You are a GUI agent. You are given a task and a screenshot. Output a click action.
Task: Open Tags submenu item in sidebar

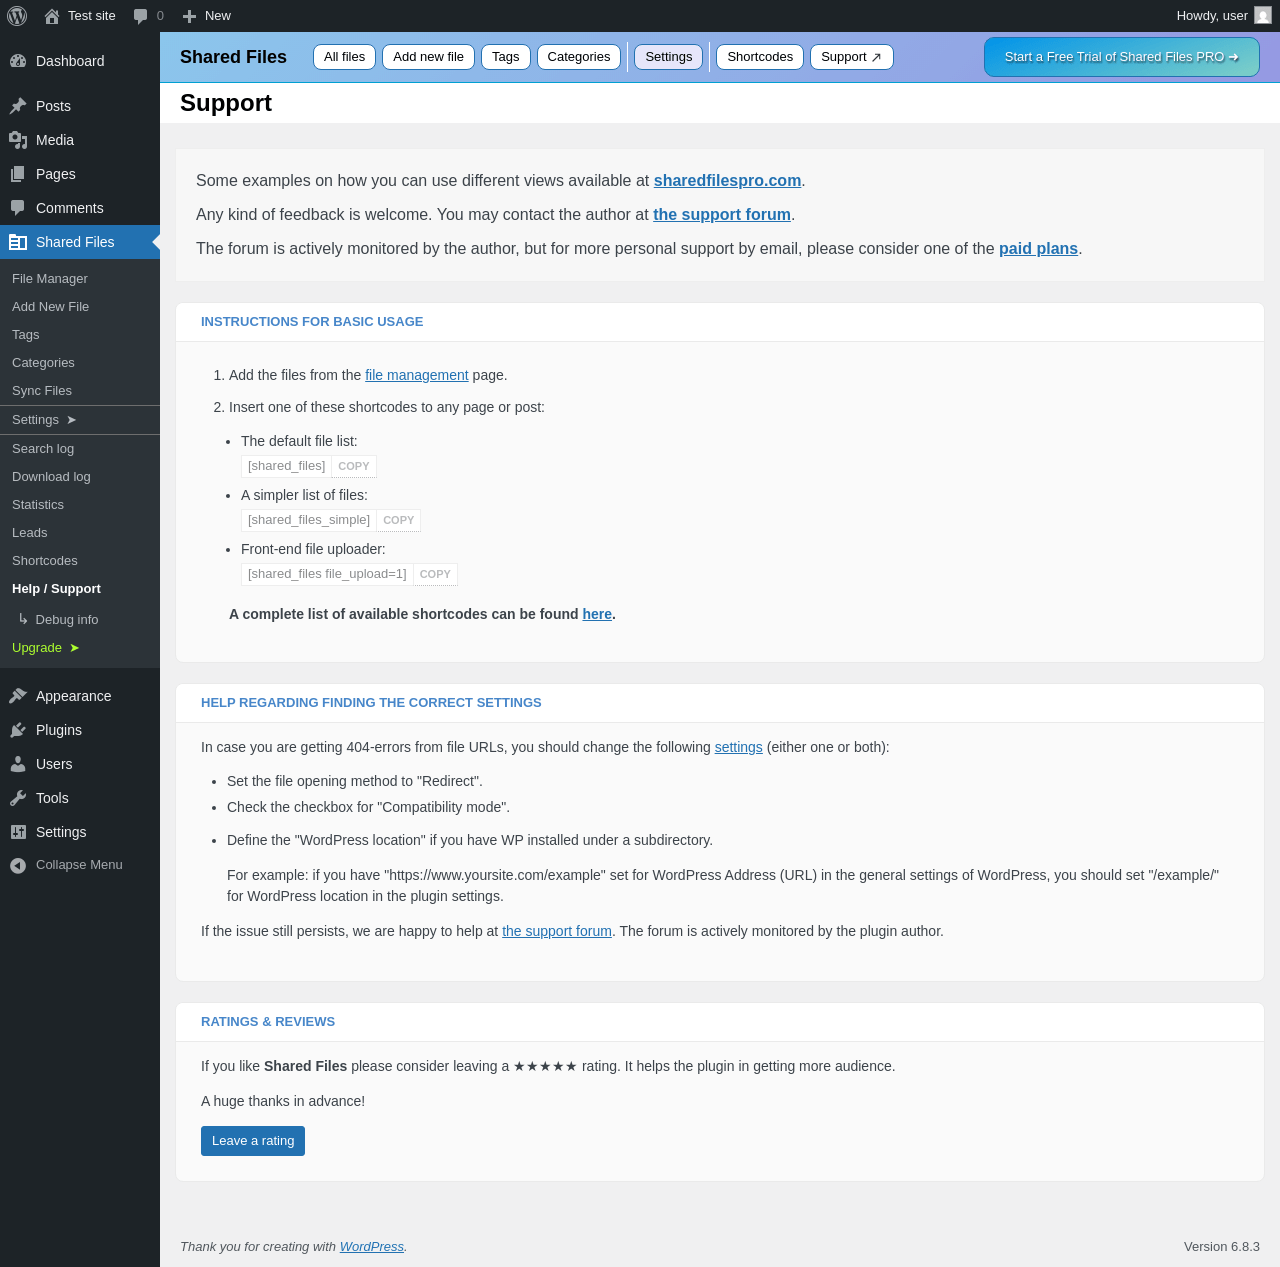tap(80, 334)
